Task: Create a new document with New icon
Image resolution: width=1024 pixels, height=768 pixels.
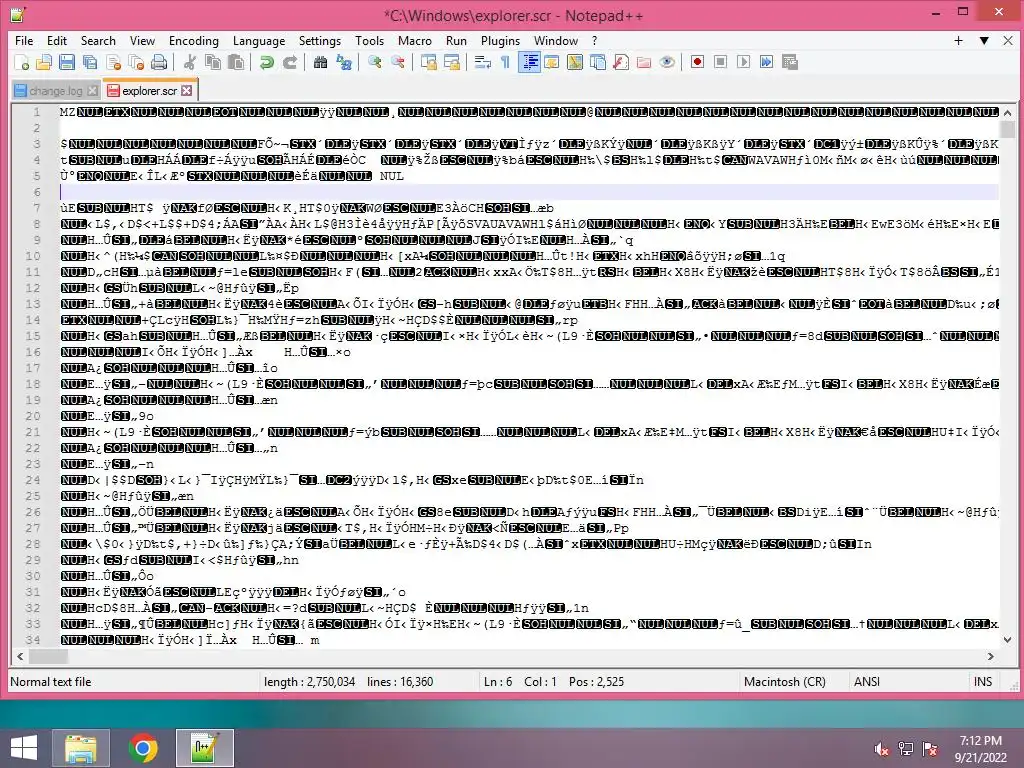Action: 22,62
